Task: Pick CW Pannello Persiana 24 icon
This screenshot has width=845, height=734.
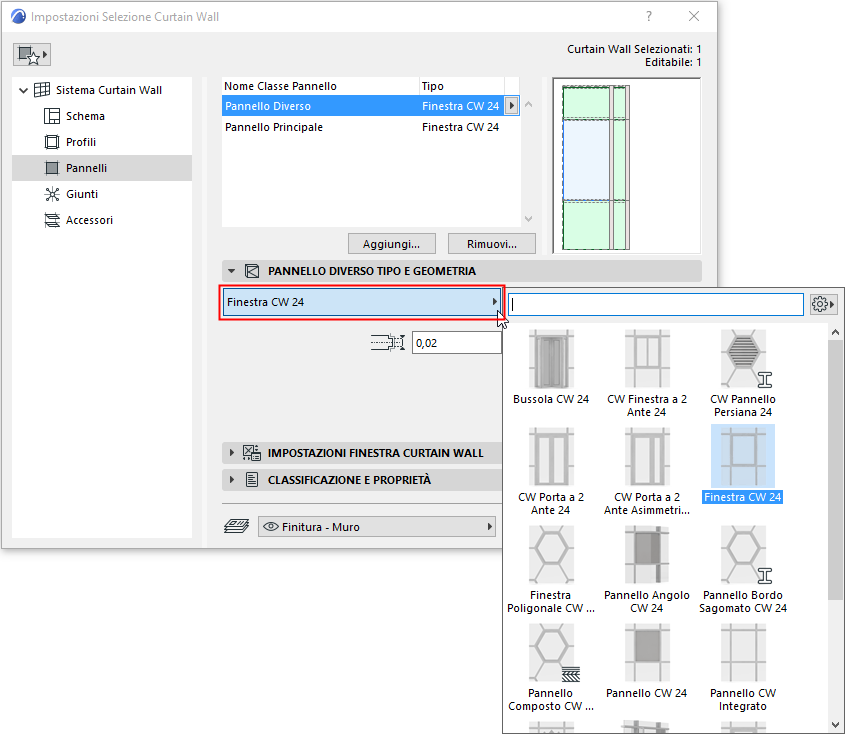Action: 743,359
